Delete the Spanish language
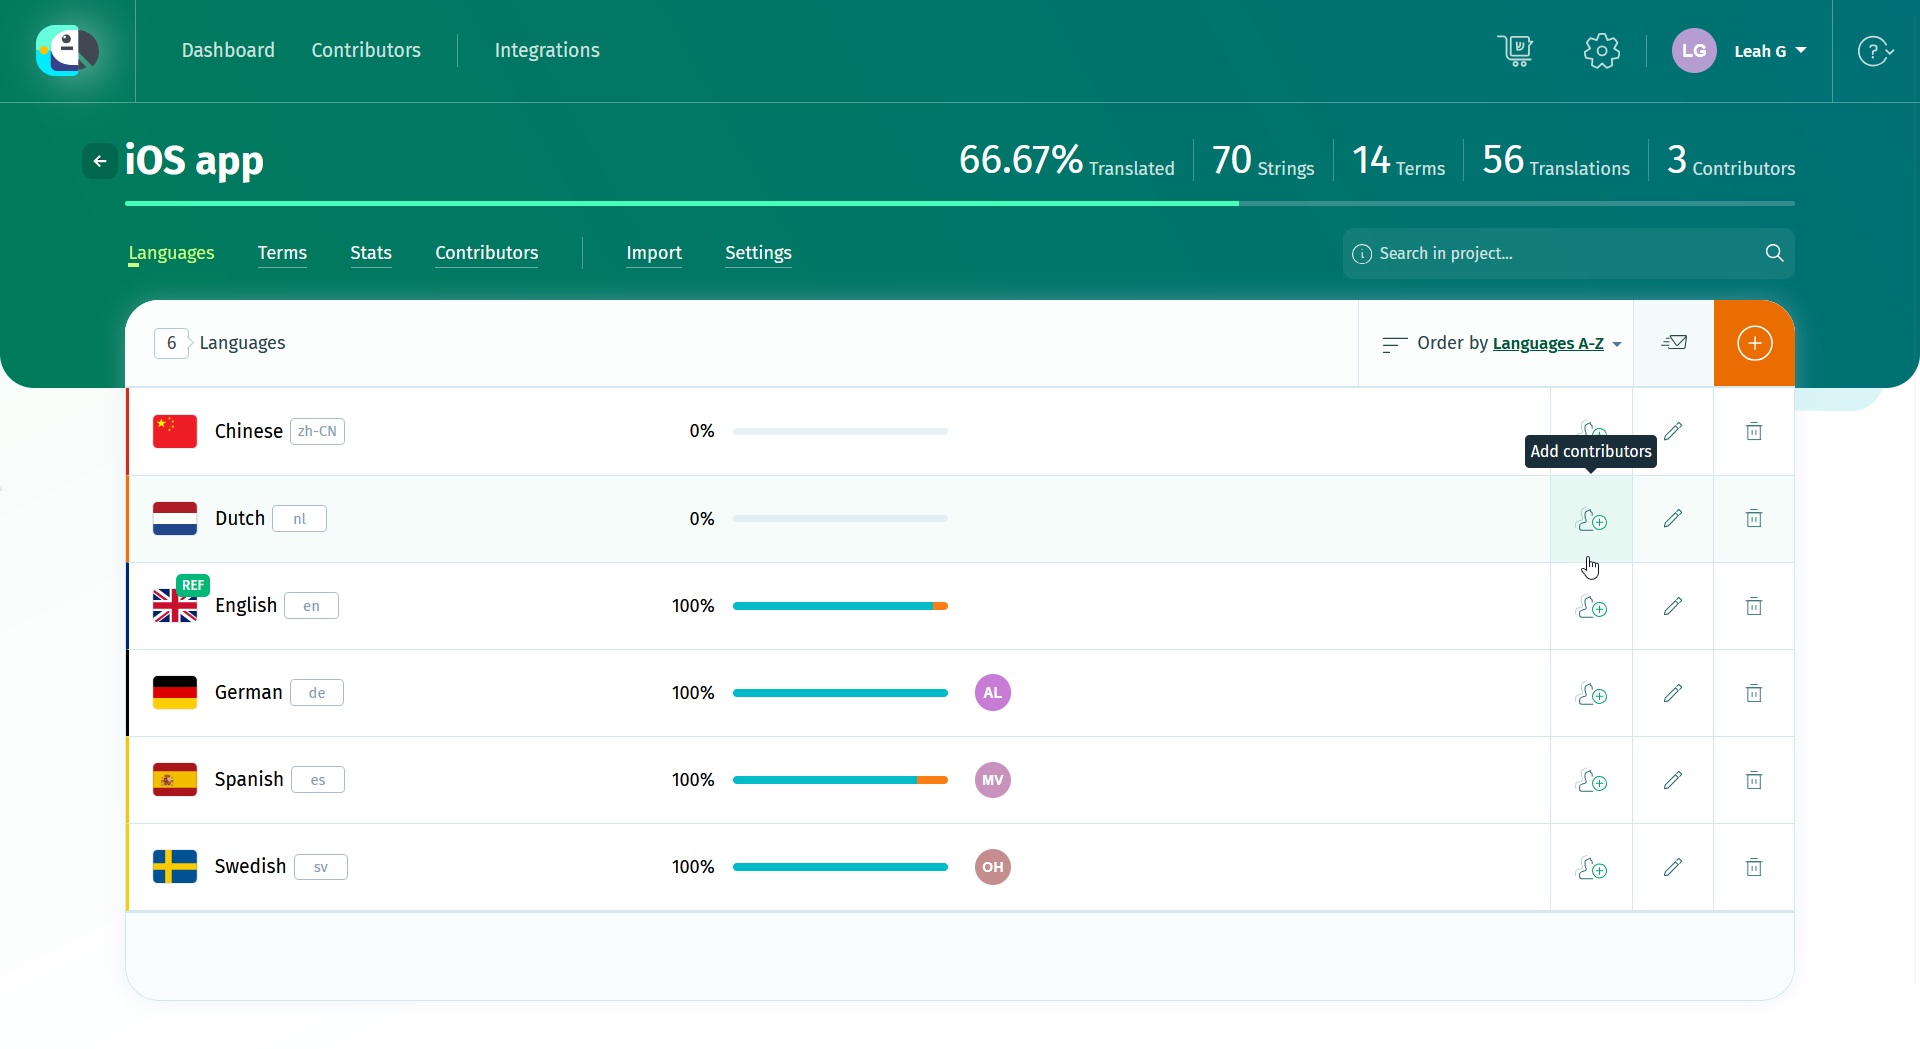 pos(1754,780)
